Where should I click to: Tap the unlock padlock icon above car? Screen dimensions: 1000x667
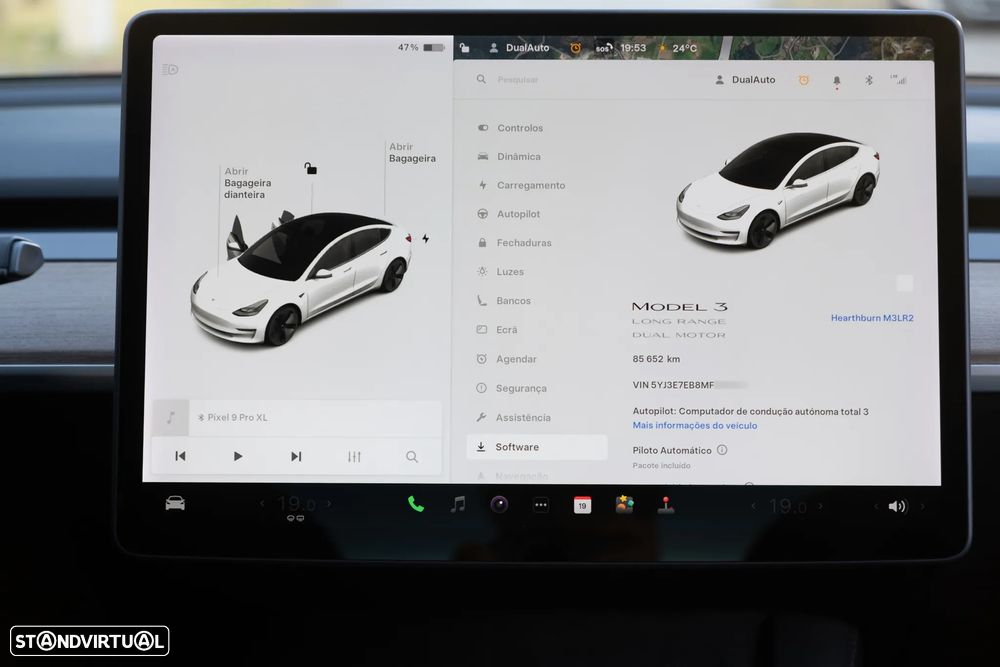tap(310, 168)
